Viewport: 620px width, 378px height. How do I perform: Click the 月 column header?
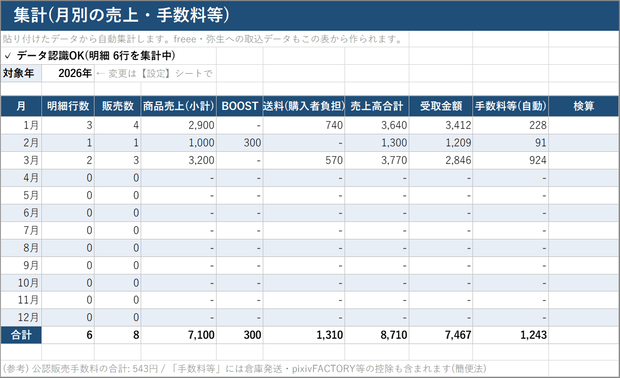21,106
